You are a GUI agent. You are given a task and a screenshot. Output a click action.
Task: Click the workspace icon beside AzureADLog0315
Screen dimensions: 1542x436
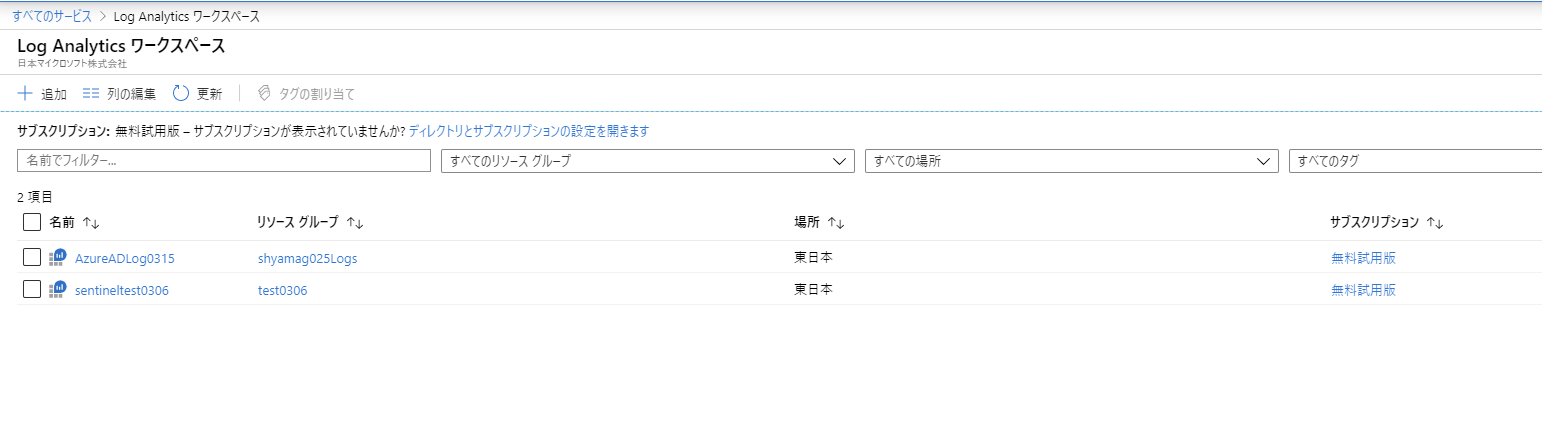click(57, 258)
